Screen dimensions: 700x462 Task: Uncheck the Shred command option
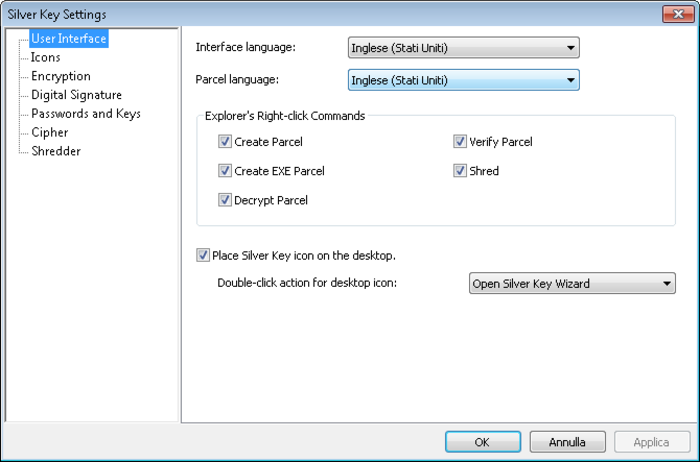(460, 171)
